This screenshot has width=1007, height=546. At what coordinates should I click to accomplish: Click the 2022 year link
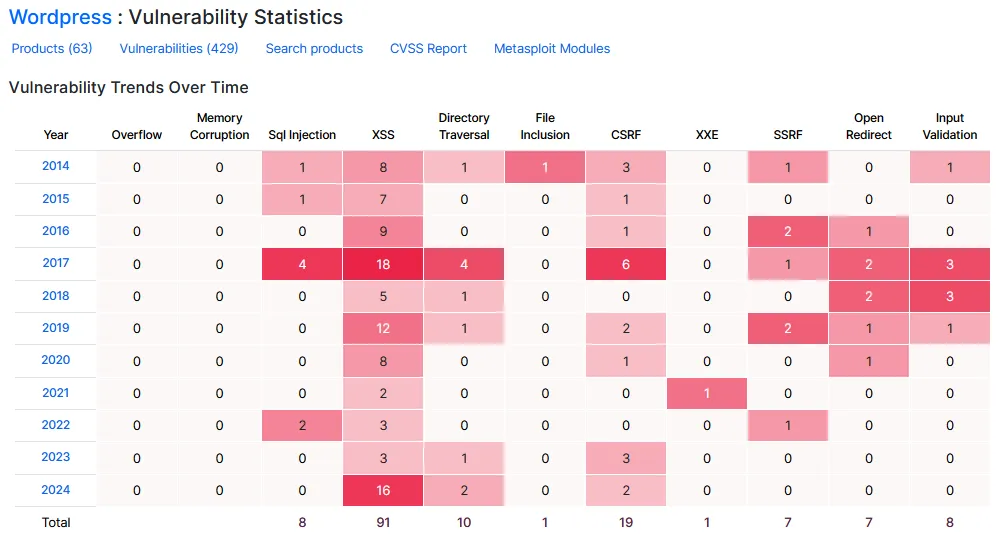pyautogui.click(x=56, y=425)
